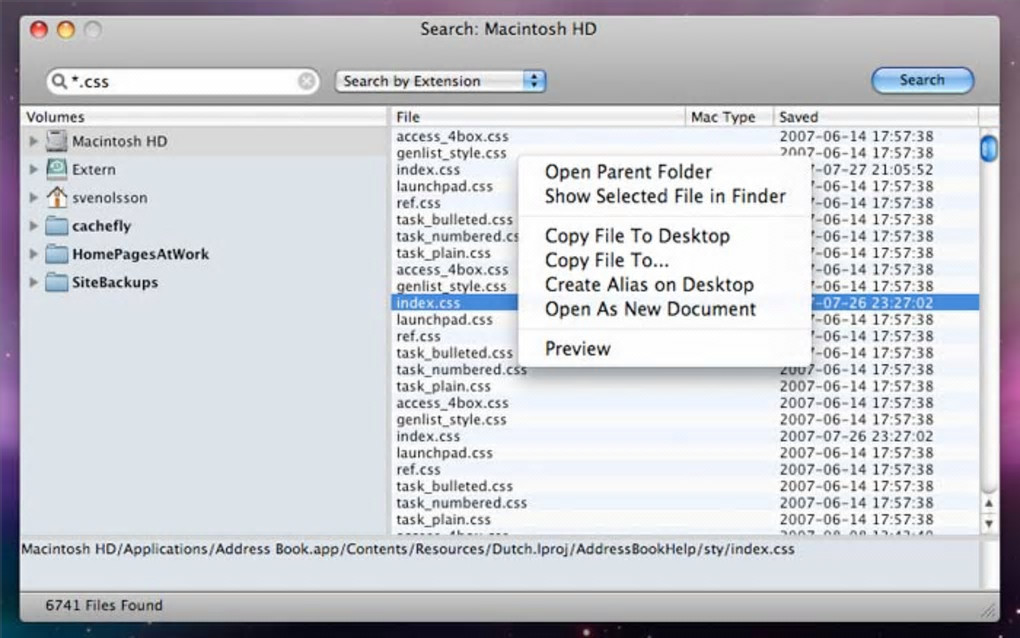Click the Volumes column header
Screen dimensions: 1020x638
pyautogui.click(x=204, y=117)
